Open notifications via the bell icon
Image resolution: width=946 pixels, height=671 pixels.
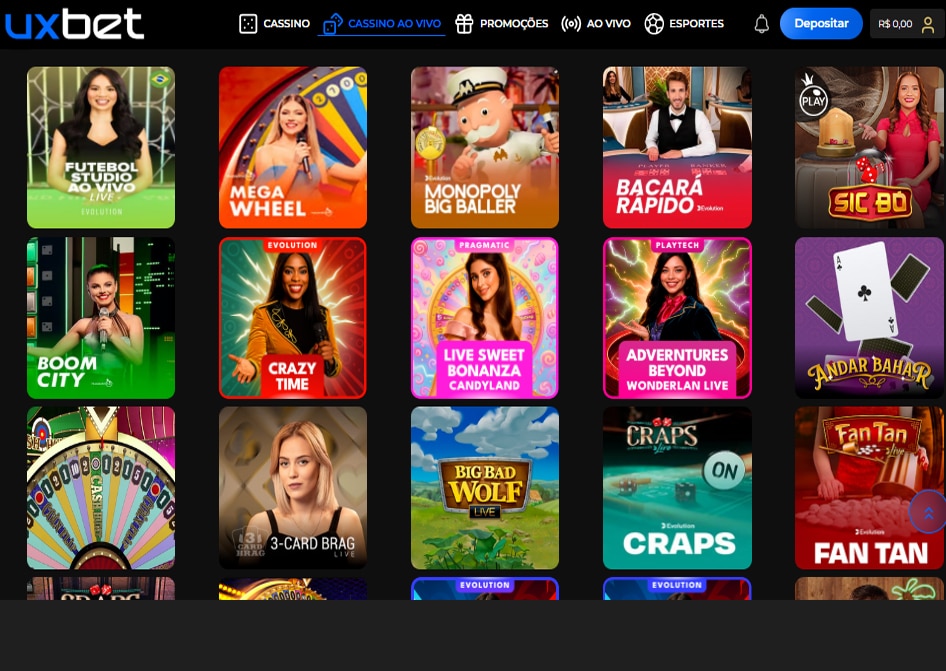click(x=761, y=23)
